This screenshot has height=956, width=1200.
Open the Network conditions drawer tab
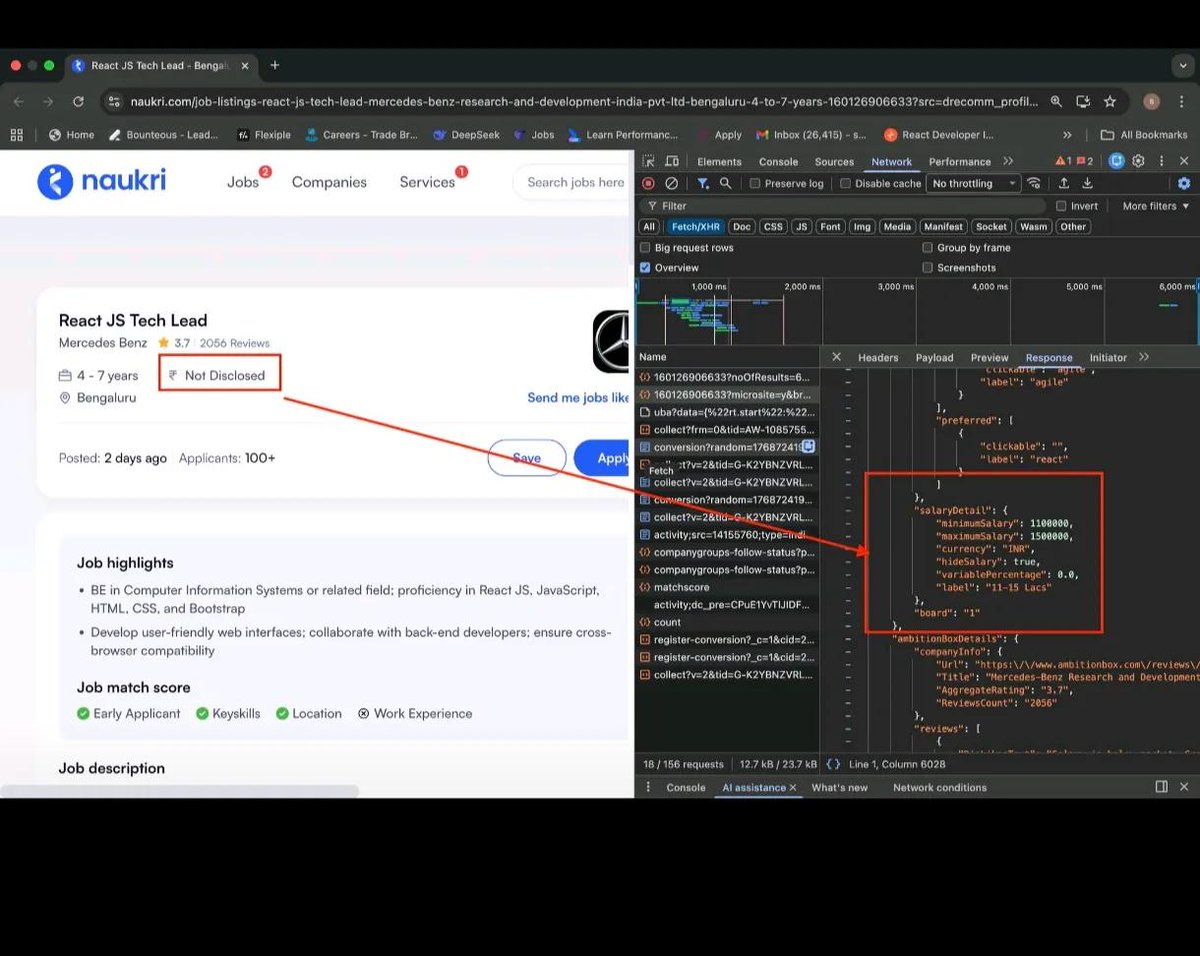939,788
